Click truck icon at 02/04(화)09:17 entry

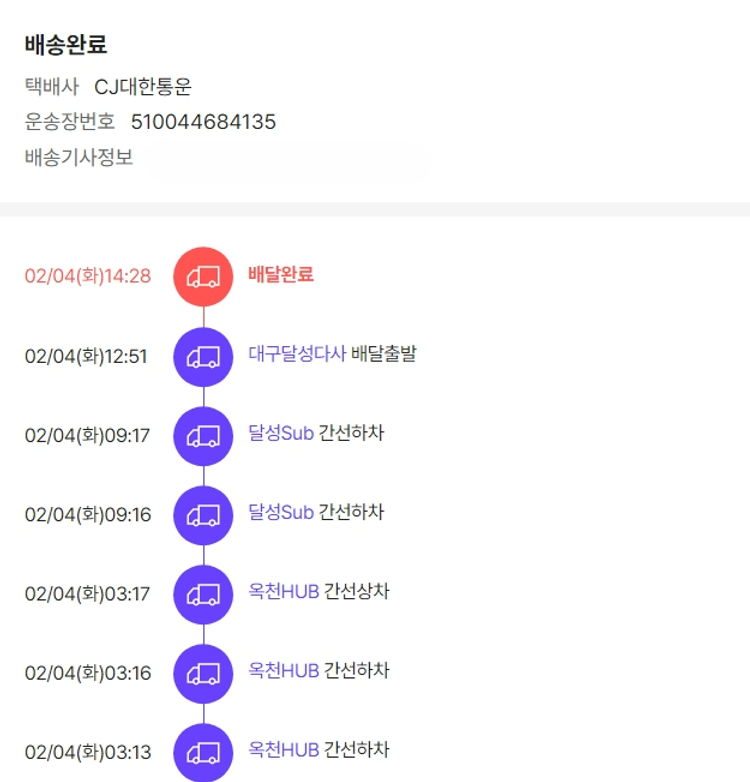click(203, 436)
